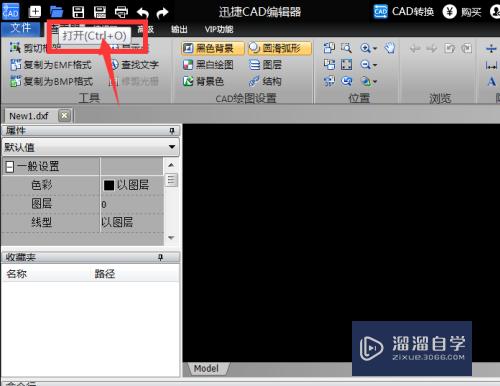The height and width of the screenshot is (386, 500).
Task: Click the 购买 purchase button
Action: click(x=462, y=12)
